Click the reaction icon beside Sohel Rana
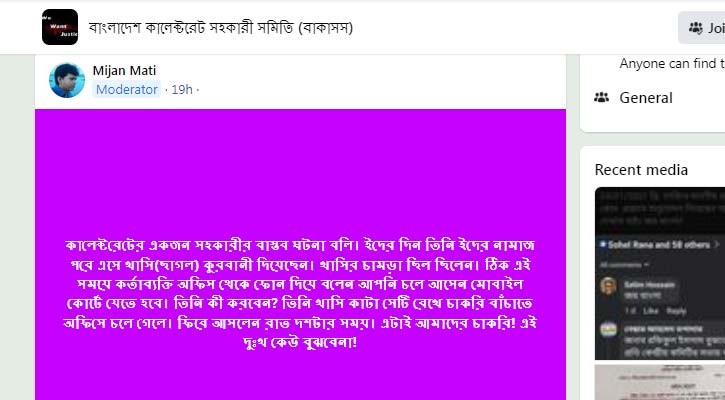Viewport: 725px width, 400px height. coord(603,244)
